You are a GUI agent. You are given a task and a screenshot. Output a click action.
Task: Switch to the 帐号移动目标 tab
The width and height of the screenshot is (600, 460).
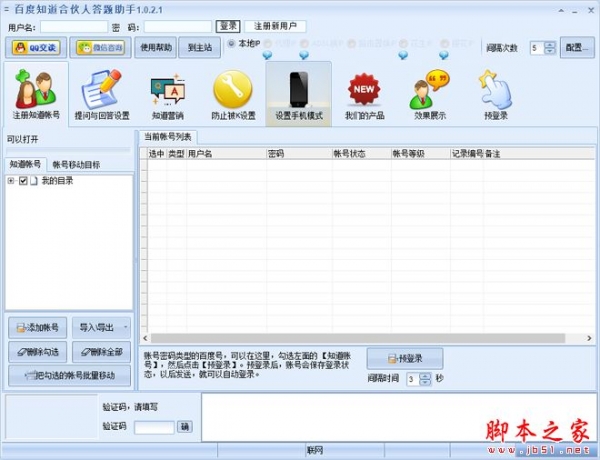(76, 165)
